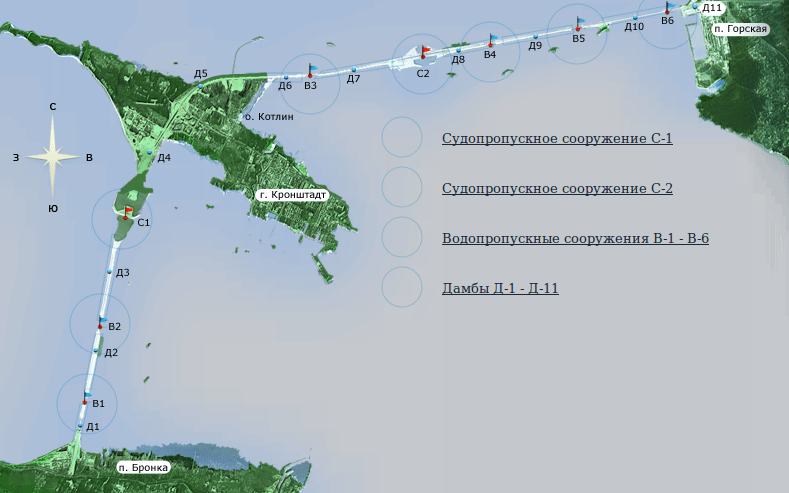Pick the B6 flag marker
The width and height of the screenshot is (789, 493).
pos(667,8)
